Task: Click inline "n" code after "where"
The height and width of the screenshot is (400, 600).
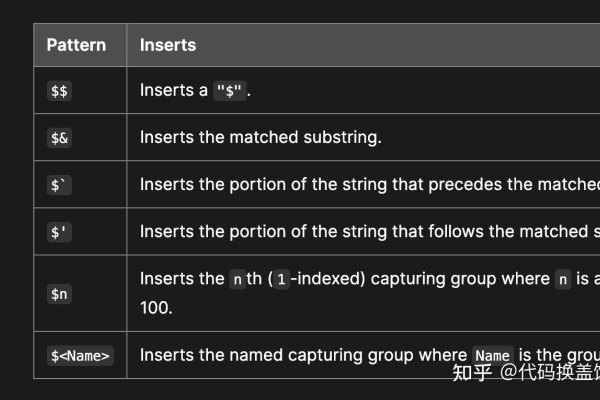Action: point(563,280)
